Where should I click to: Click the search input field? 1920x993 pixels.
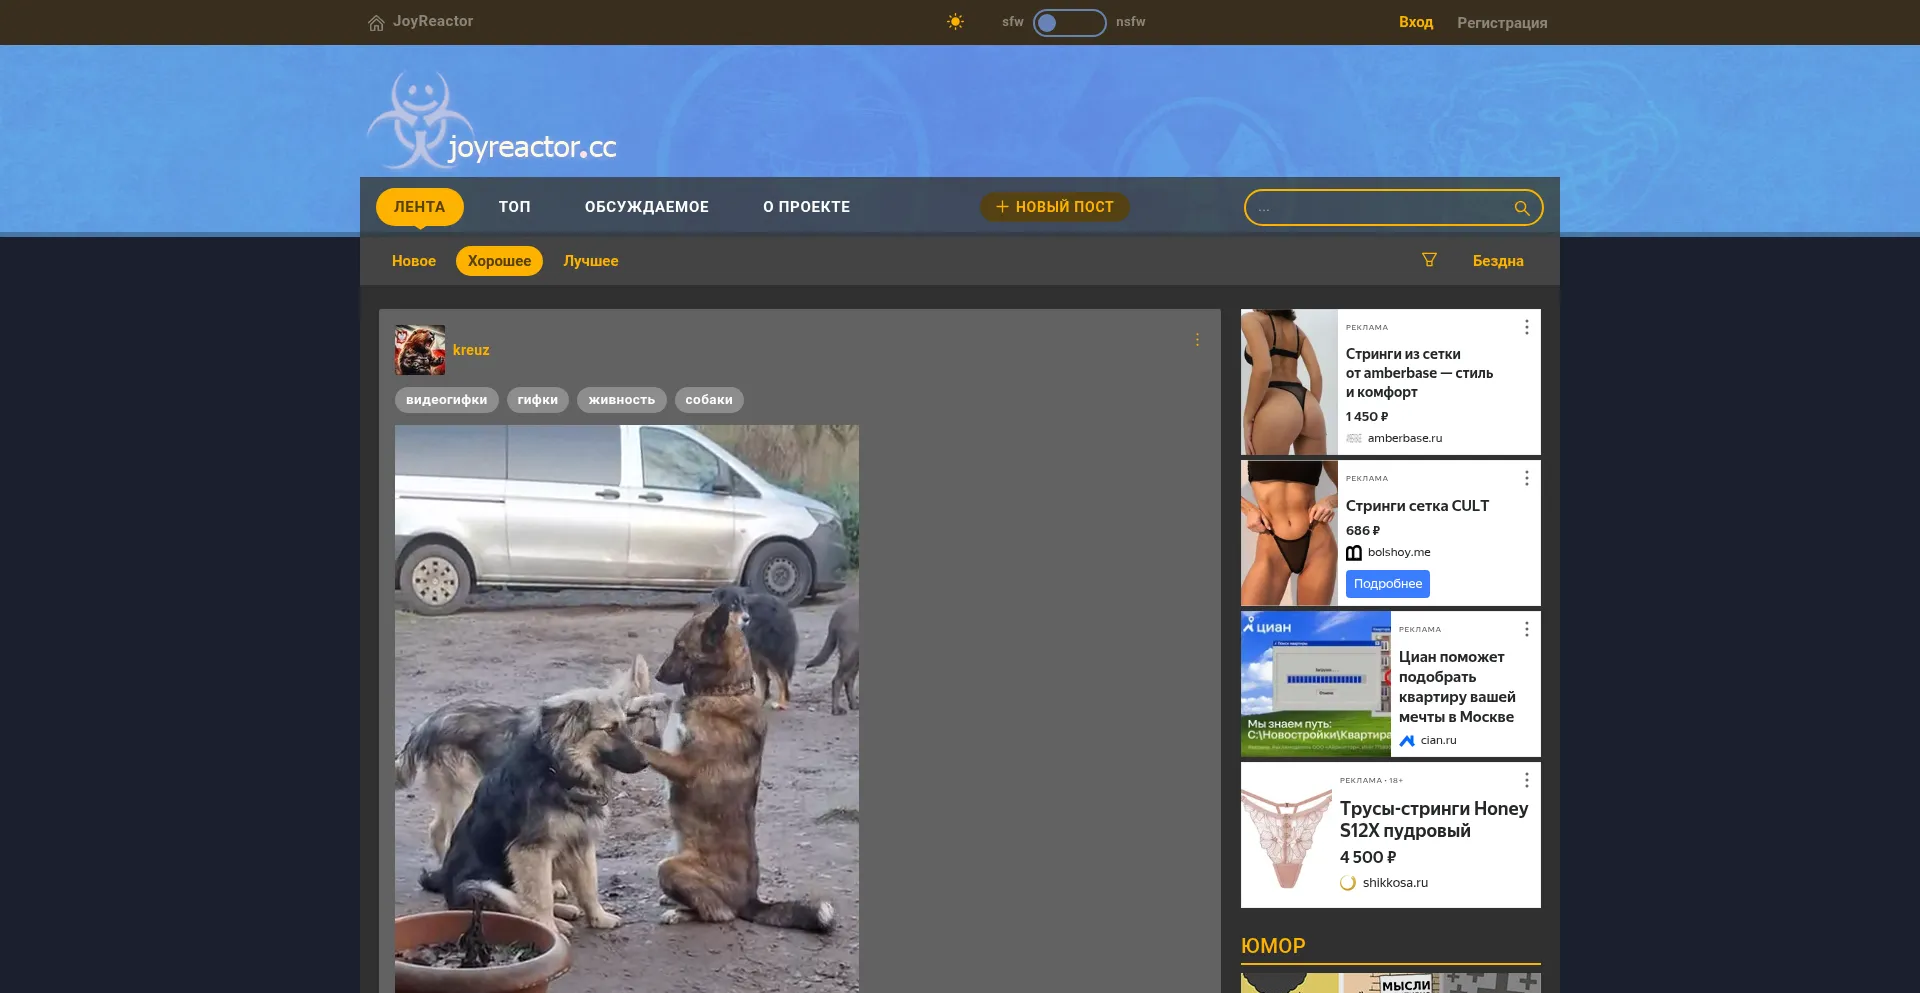pyautogui.click(x=1380, y=208)
